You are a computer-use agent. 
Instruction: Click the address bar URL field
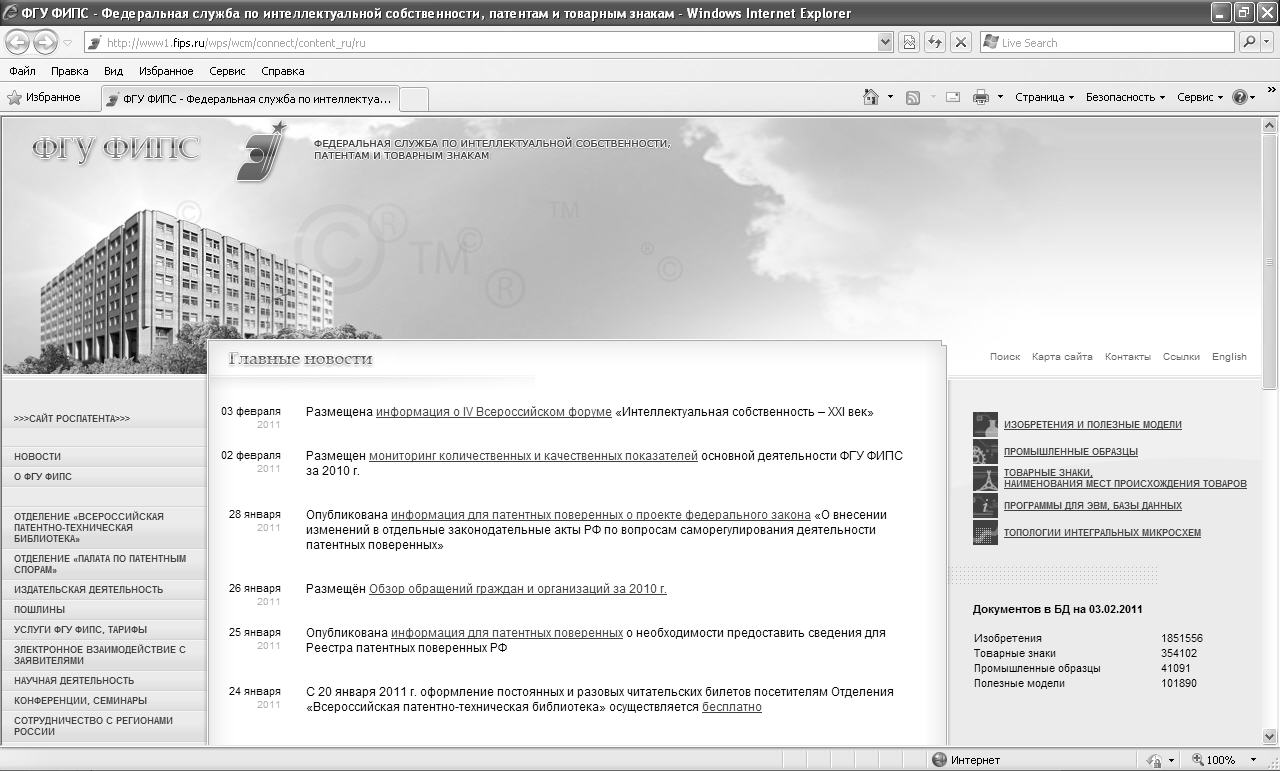(x=480, y=43)
